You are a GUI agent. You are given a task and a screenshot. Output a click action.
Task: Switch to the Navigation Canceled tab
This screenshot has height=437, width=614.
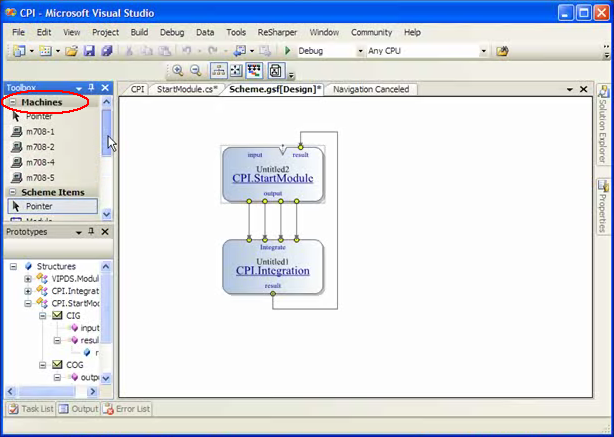pos(371,89)
